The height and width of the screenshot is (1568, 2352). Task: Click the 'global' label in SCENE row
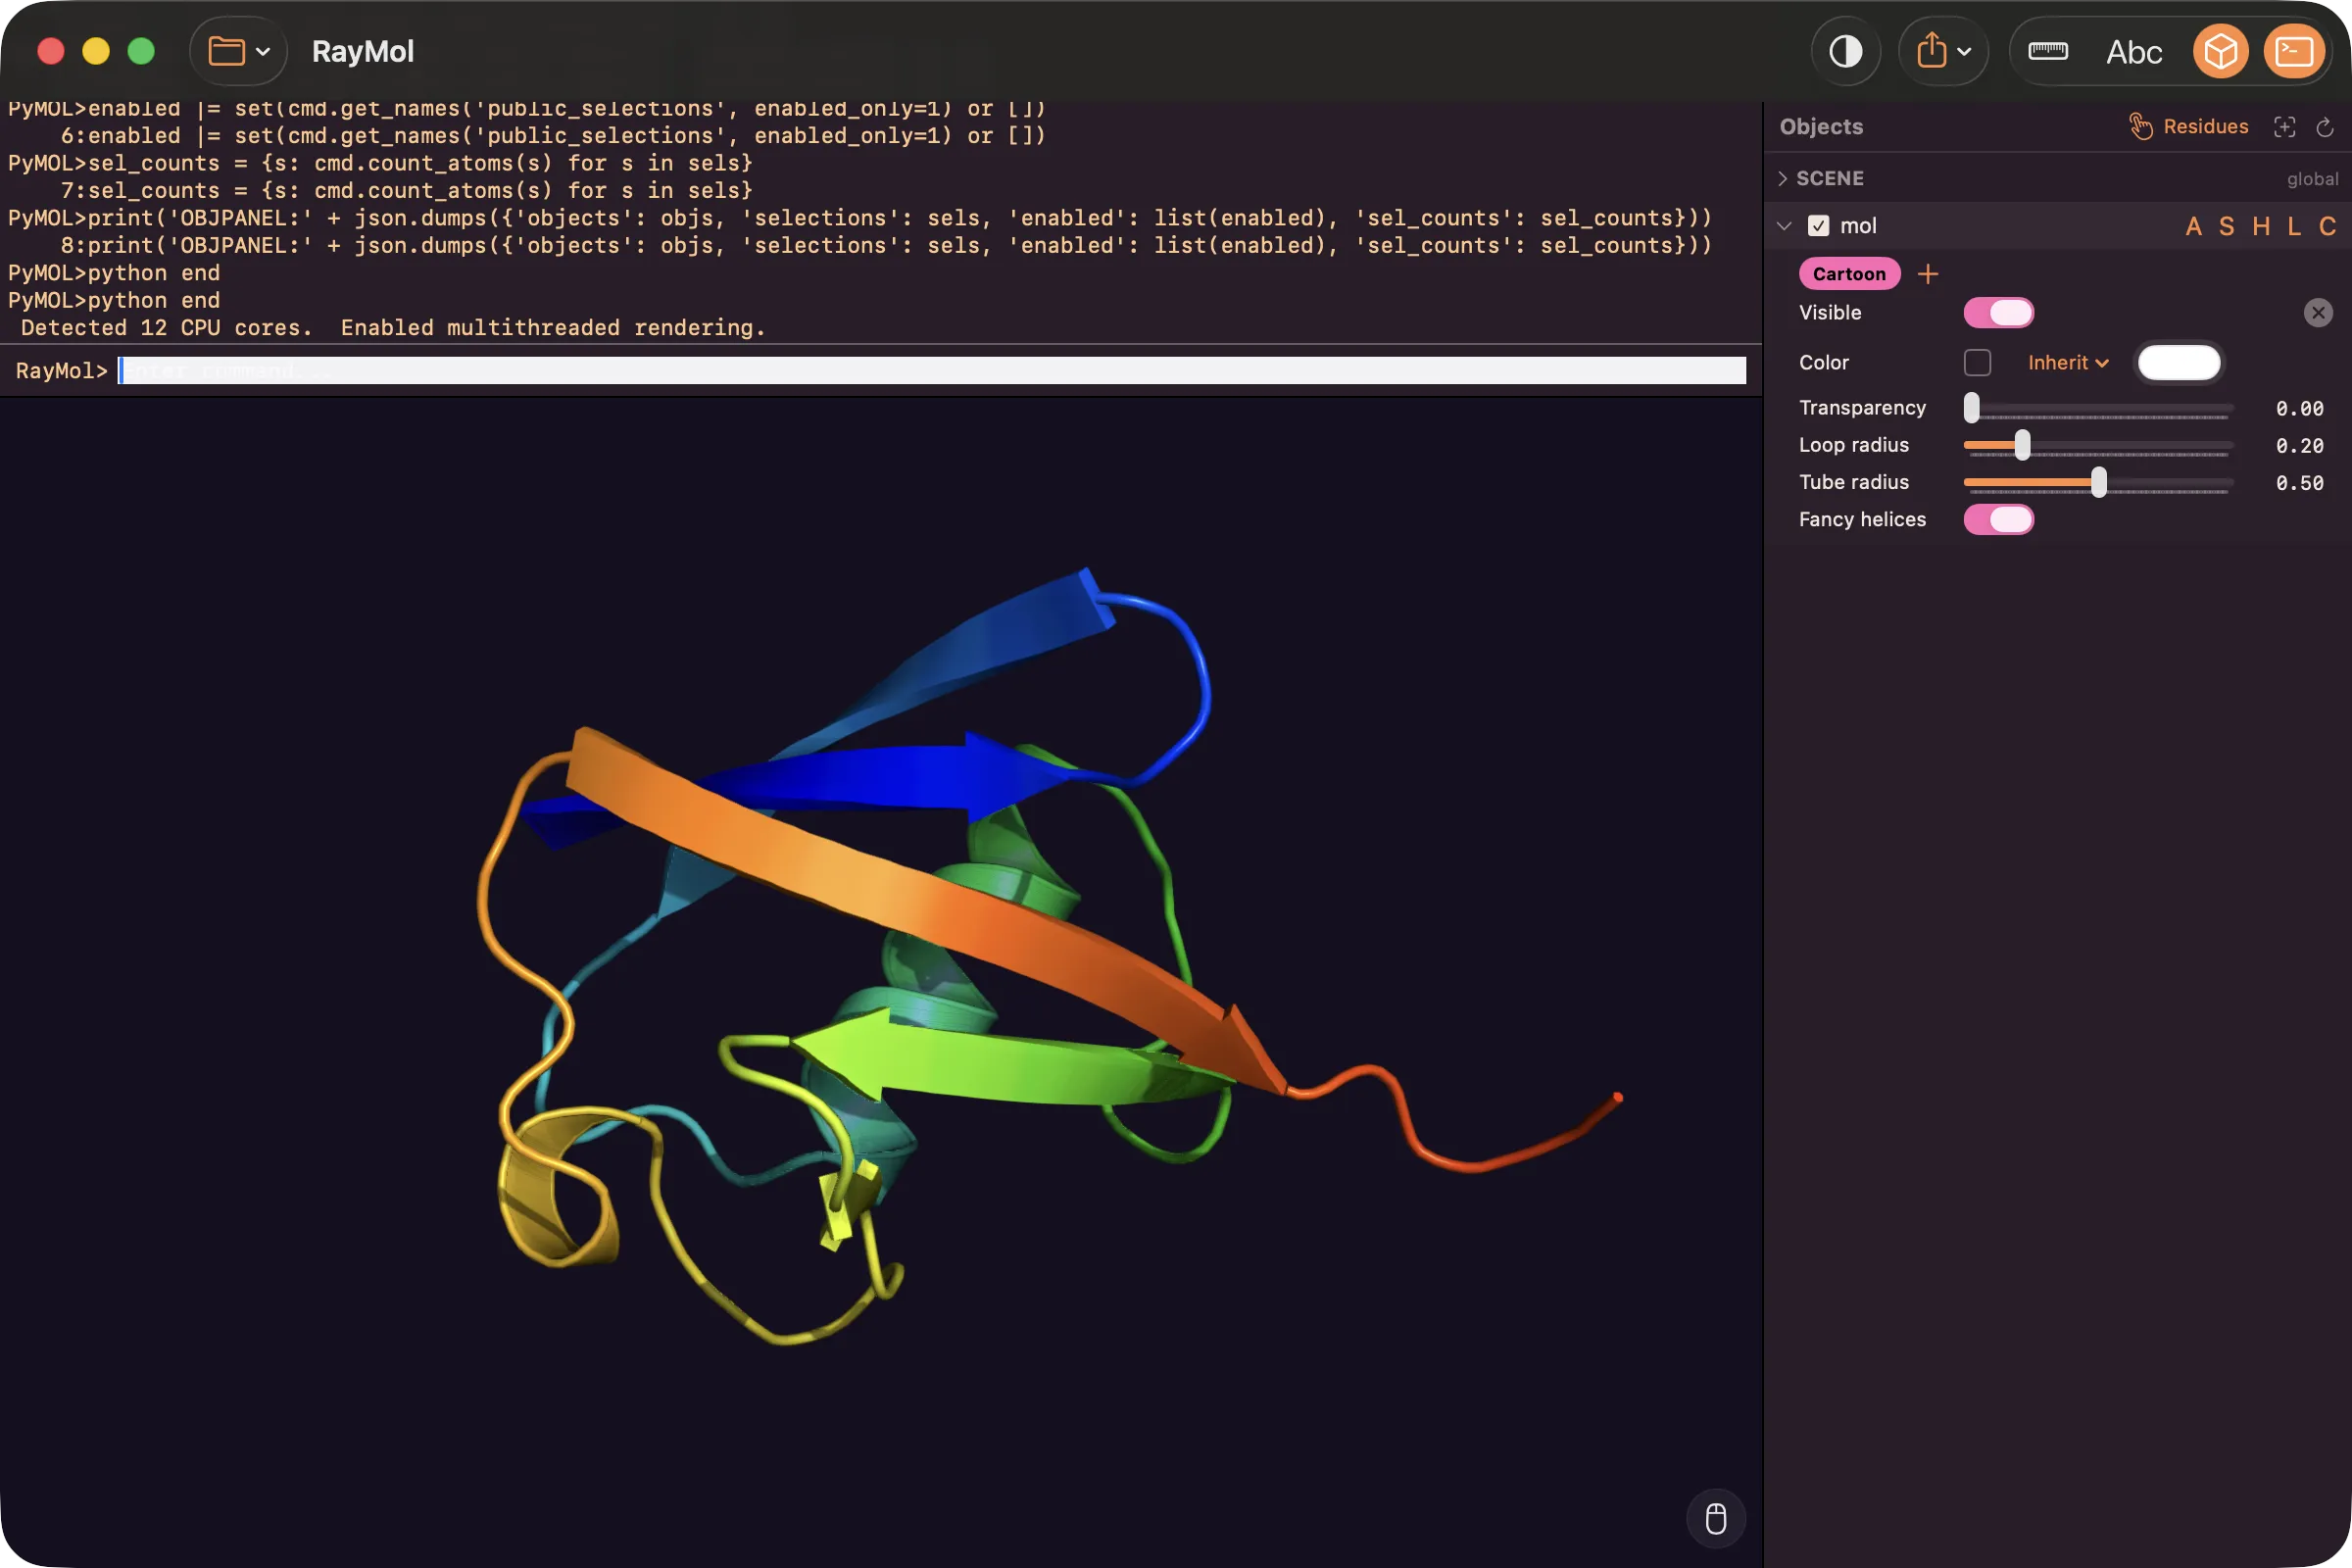pyautogui.click(x=2311, y=179)
